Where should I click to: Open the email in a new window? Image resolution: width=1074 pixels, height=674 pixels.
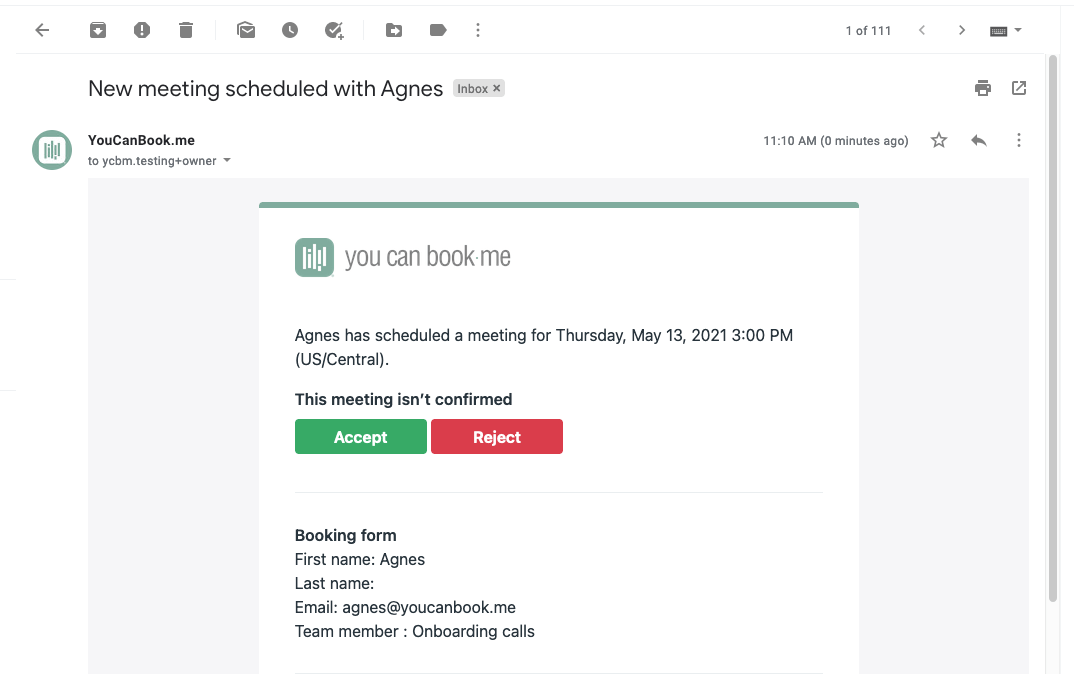[1018, 88]
